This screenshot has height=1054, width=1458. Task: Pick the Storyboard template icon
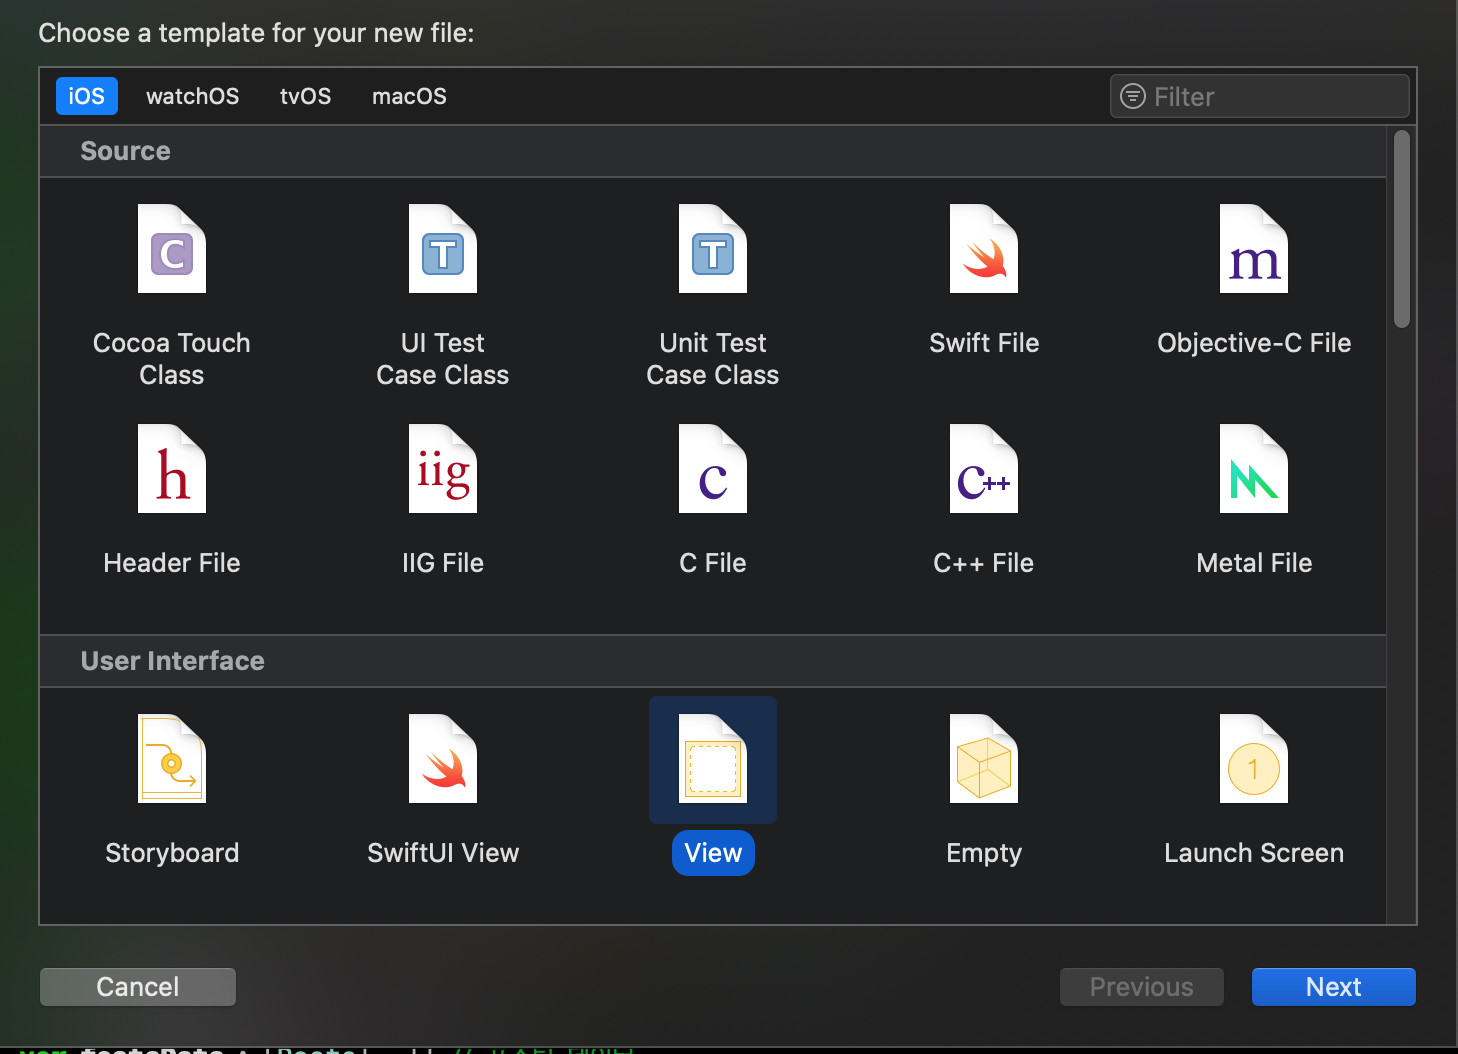click(172, 759)
